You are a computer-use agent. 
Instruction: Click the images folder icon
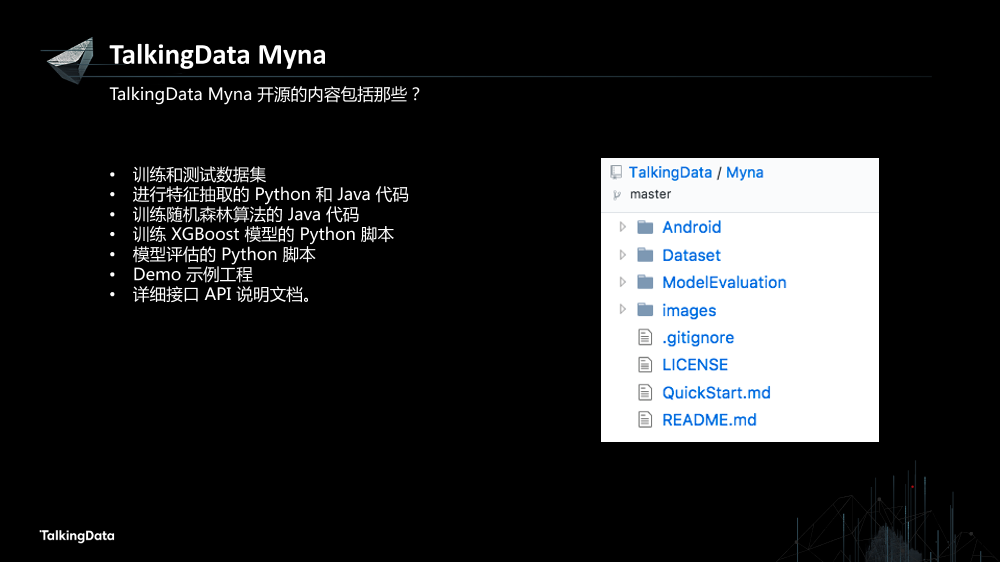645,309
